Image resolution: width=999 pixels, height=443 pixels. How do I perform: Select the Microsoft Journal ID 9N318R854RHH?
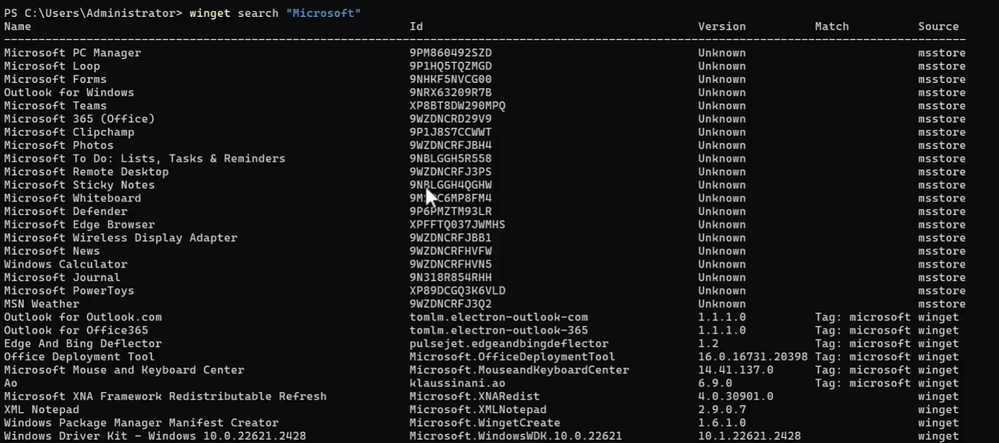[450, 277]
